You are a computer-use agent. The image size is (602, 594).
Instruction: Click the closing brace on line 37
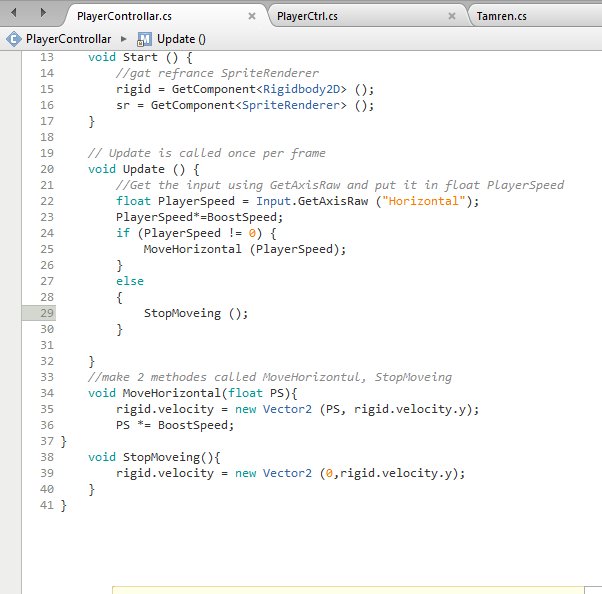63,442
